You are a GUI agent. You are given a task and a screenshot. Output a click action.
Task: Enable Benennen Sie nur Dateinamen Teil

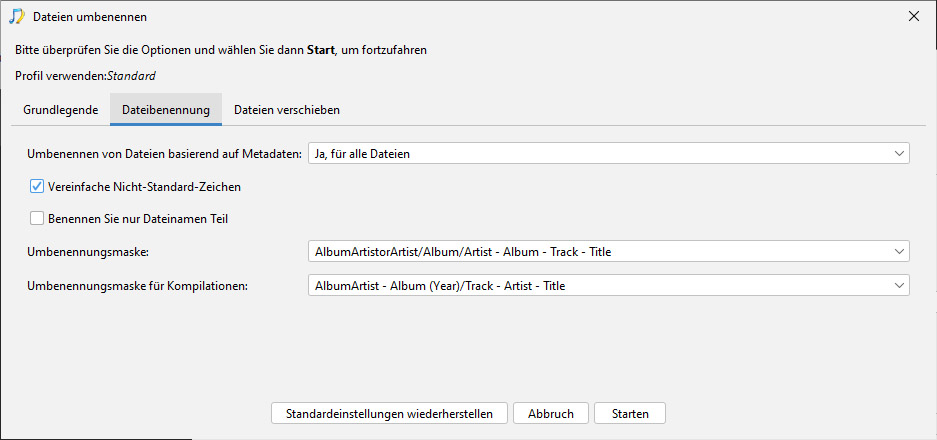37,219
